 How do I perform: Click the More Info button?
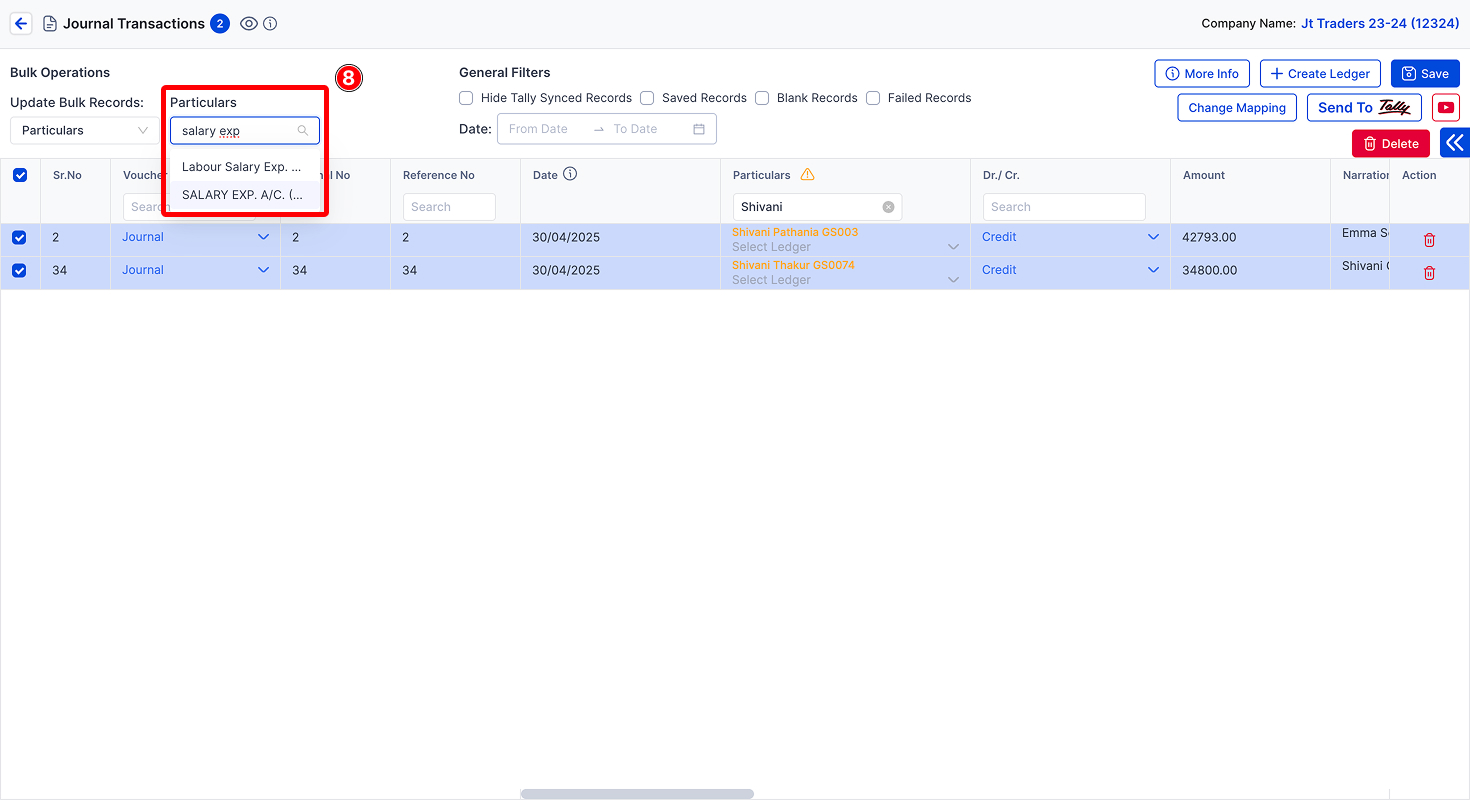tap(1202, 73)
